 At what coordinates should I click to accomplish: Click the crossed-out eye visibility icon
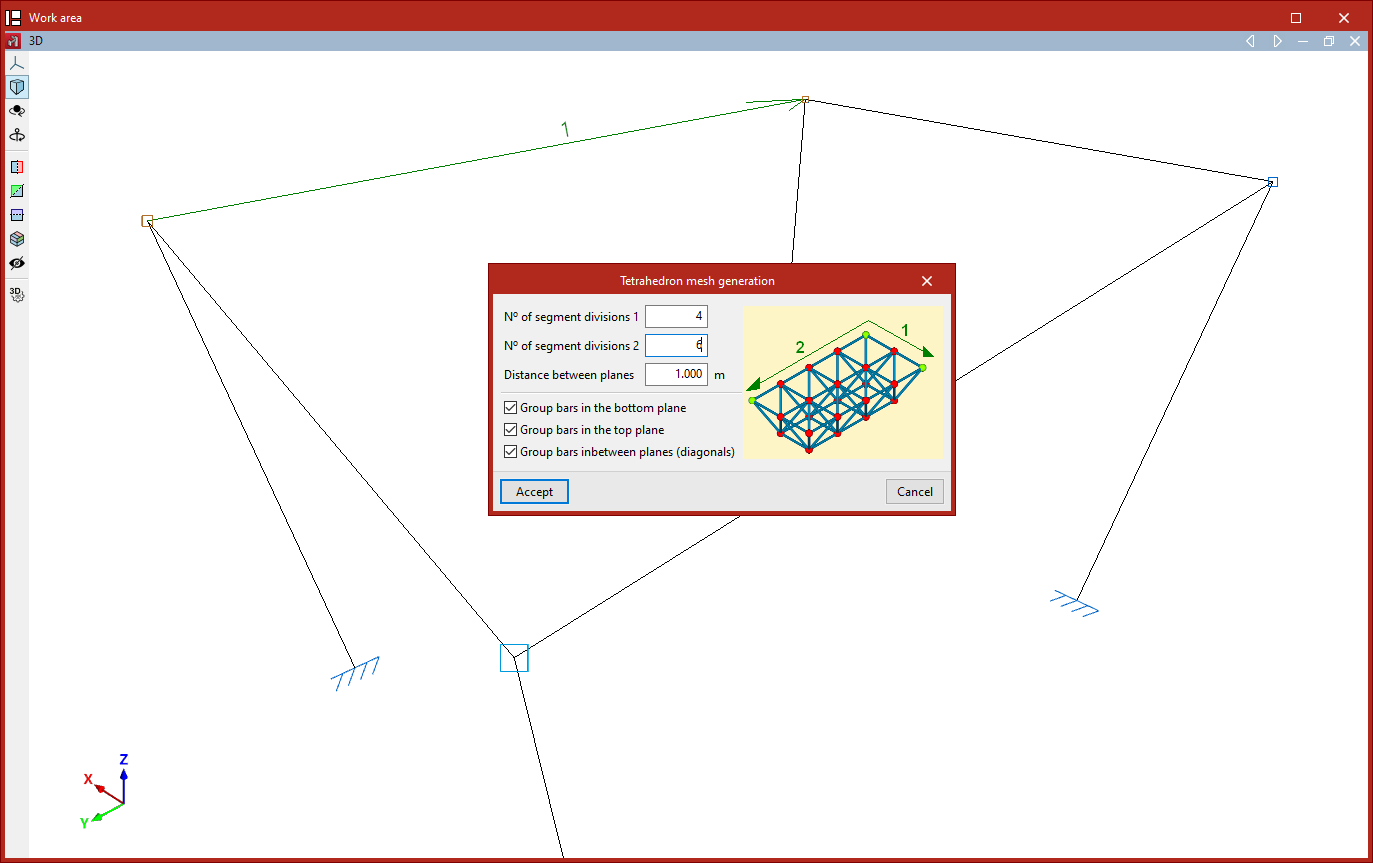coord(16,263)
